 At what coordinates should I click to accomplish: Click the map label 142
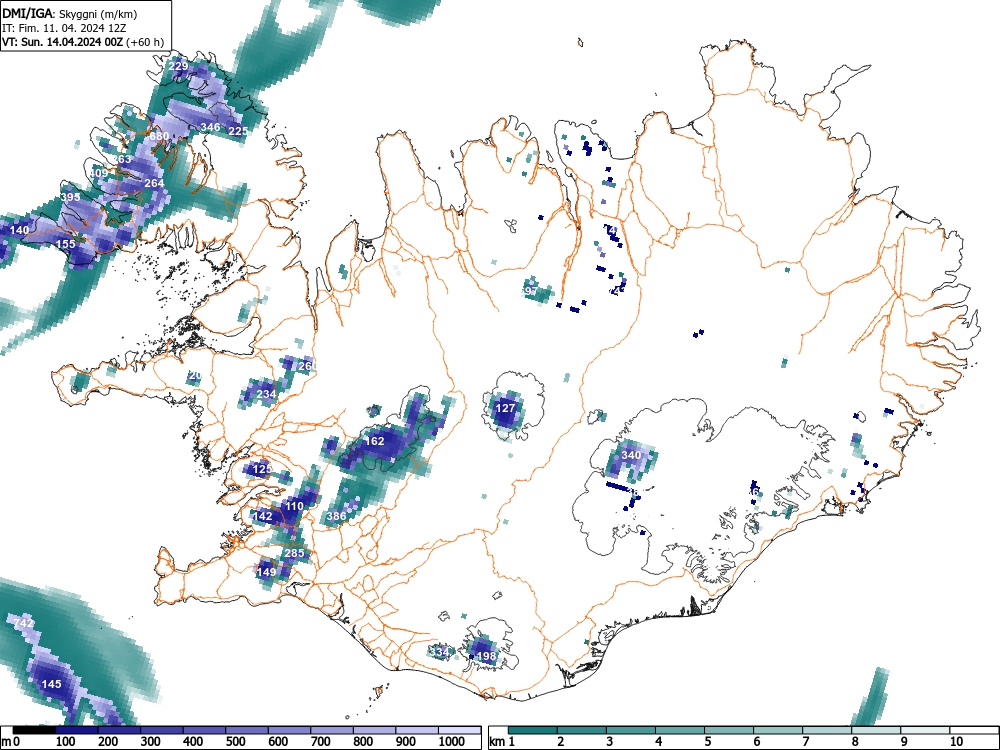263,516
